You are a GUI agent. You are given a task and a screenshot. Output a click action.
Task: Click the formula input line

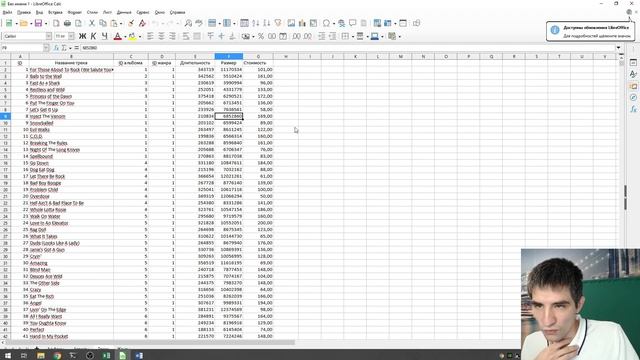(x=347, y=48)
